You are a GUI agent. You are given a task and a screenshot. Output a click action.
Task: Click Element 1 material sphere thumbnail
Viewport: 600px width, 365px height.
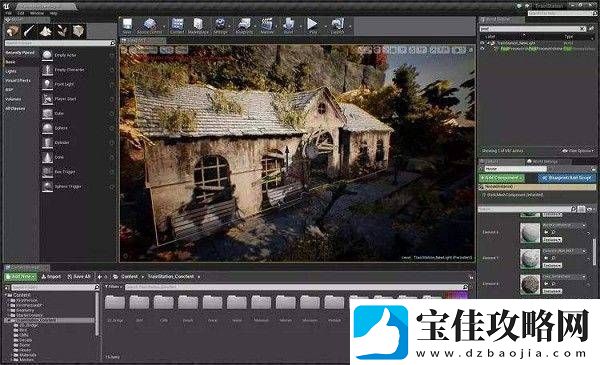point(530,258)
